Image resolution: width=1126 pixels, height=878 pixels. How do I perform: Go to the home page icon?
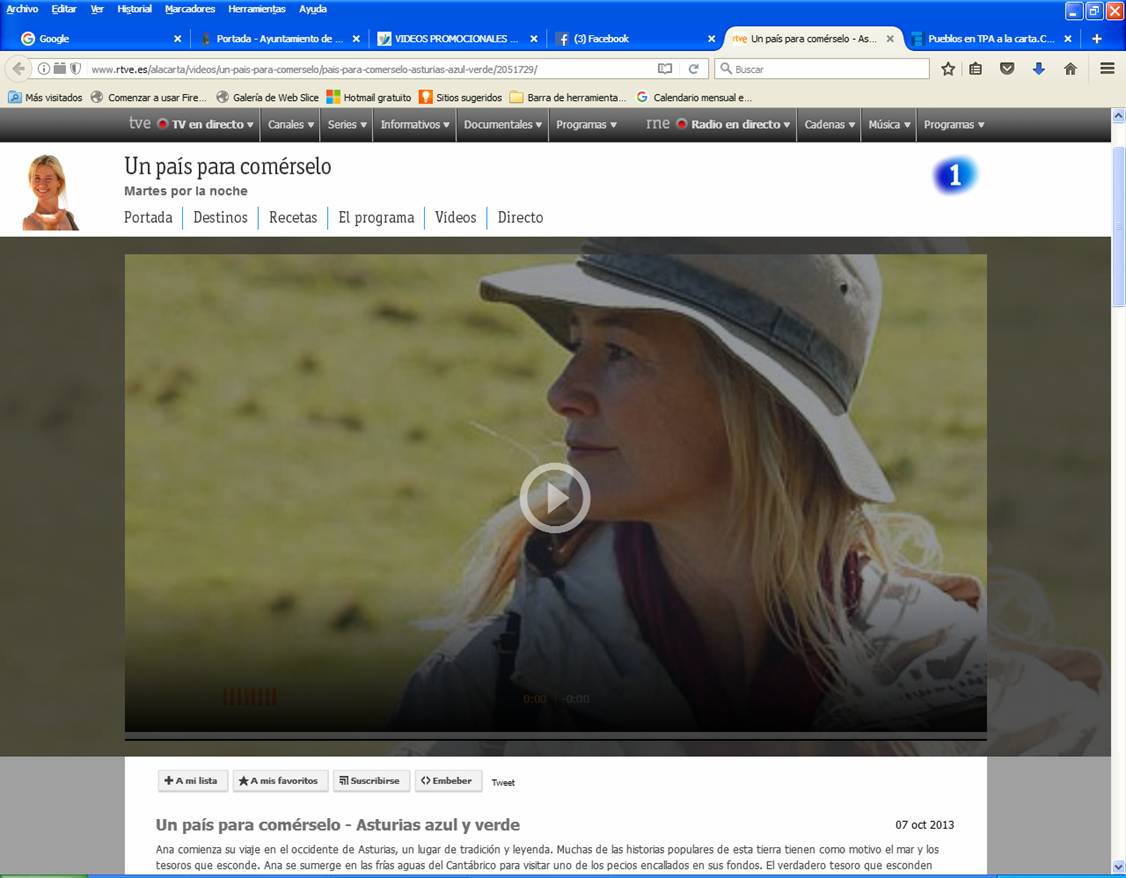1070,69
